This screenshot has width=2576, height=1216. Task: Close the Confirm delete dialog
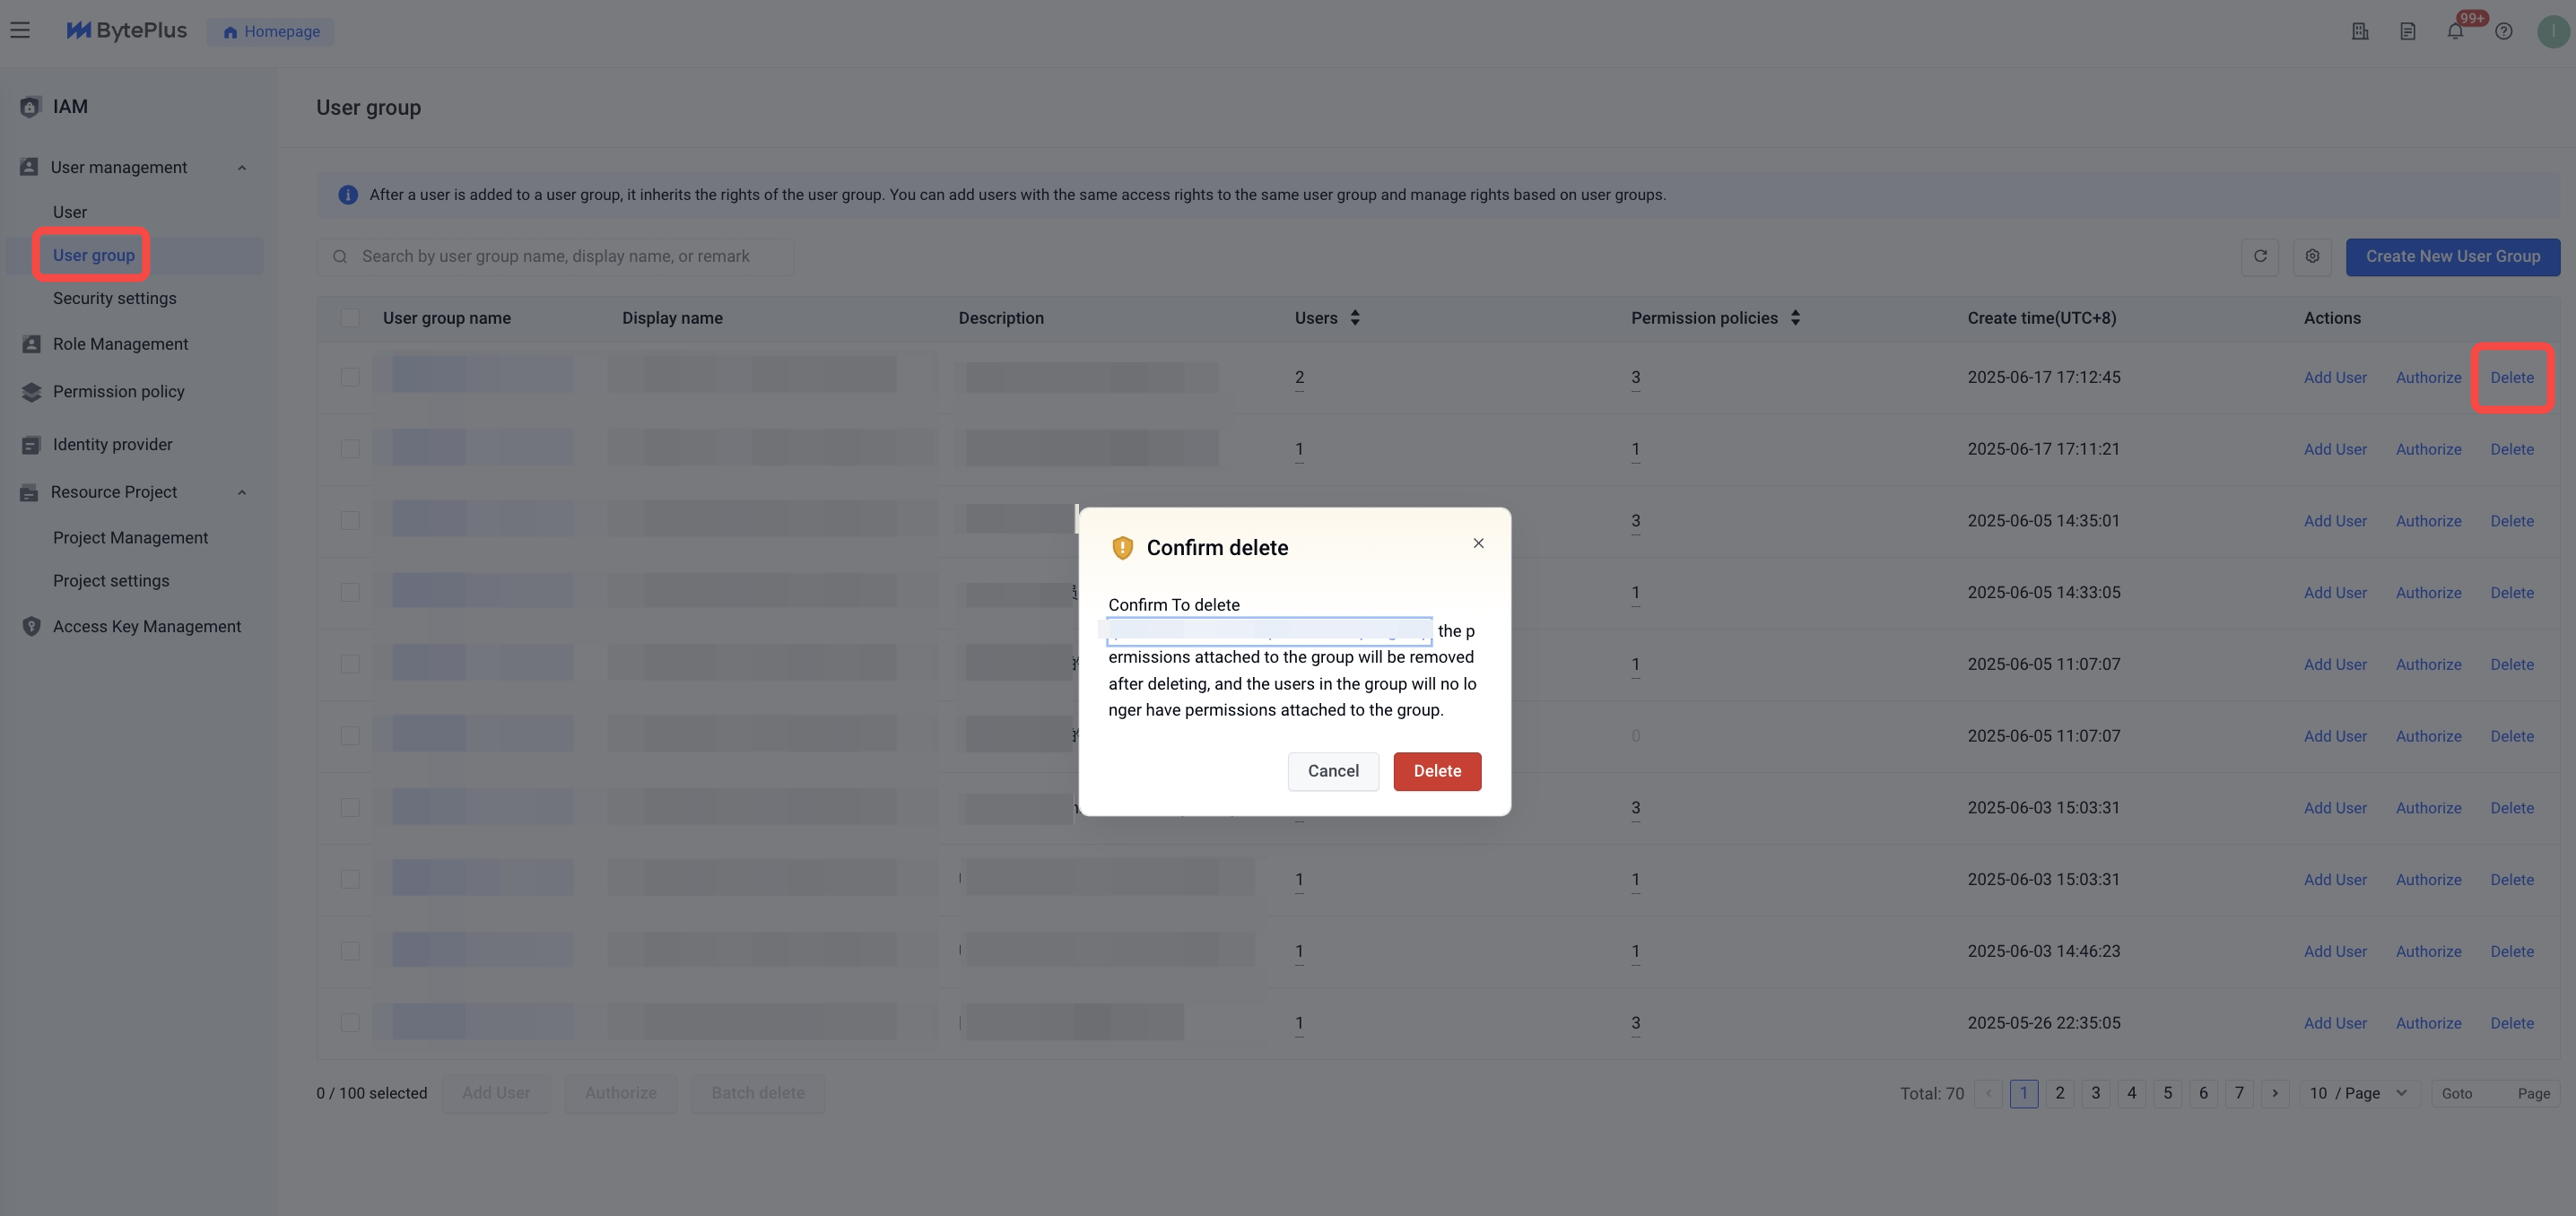pyautogui.click(x=1478, y=543)
